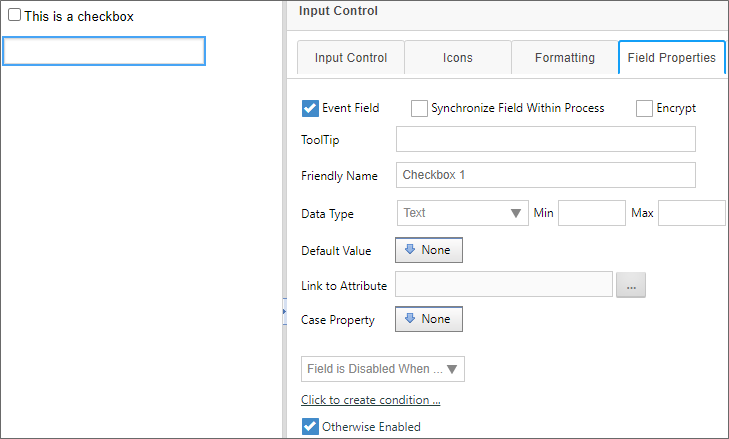729x439 pixels.
Task: Toggle the Encrypt checkbox
Action: pyautogui.click(x=645, y=108)
